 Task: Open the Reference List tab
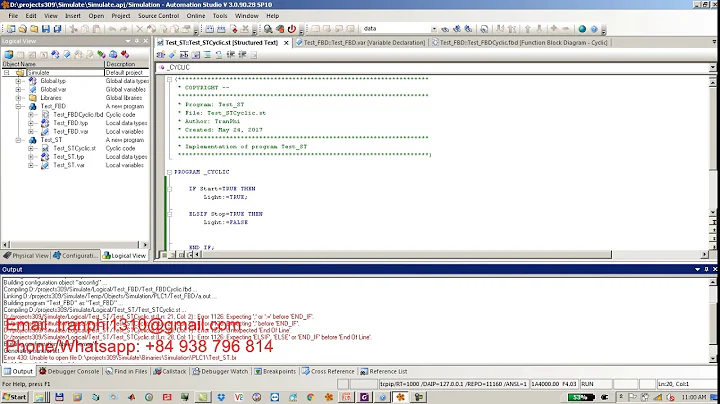[x=384, y=371]
